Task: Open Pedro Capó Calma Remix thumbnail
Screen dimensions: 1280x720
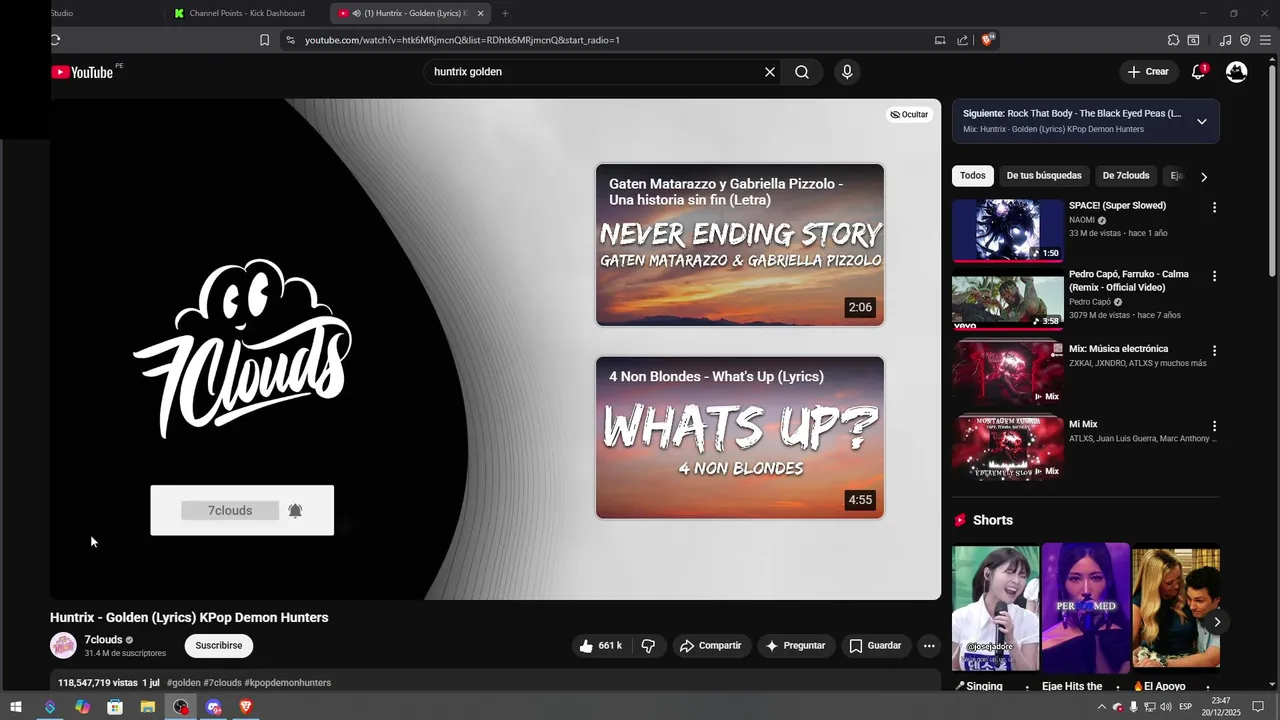Action: pos(1008,299)
